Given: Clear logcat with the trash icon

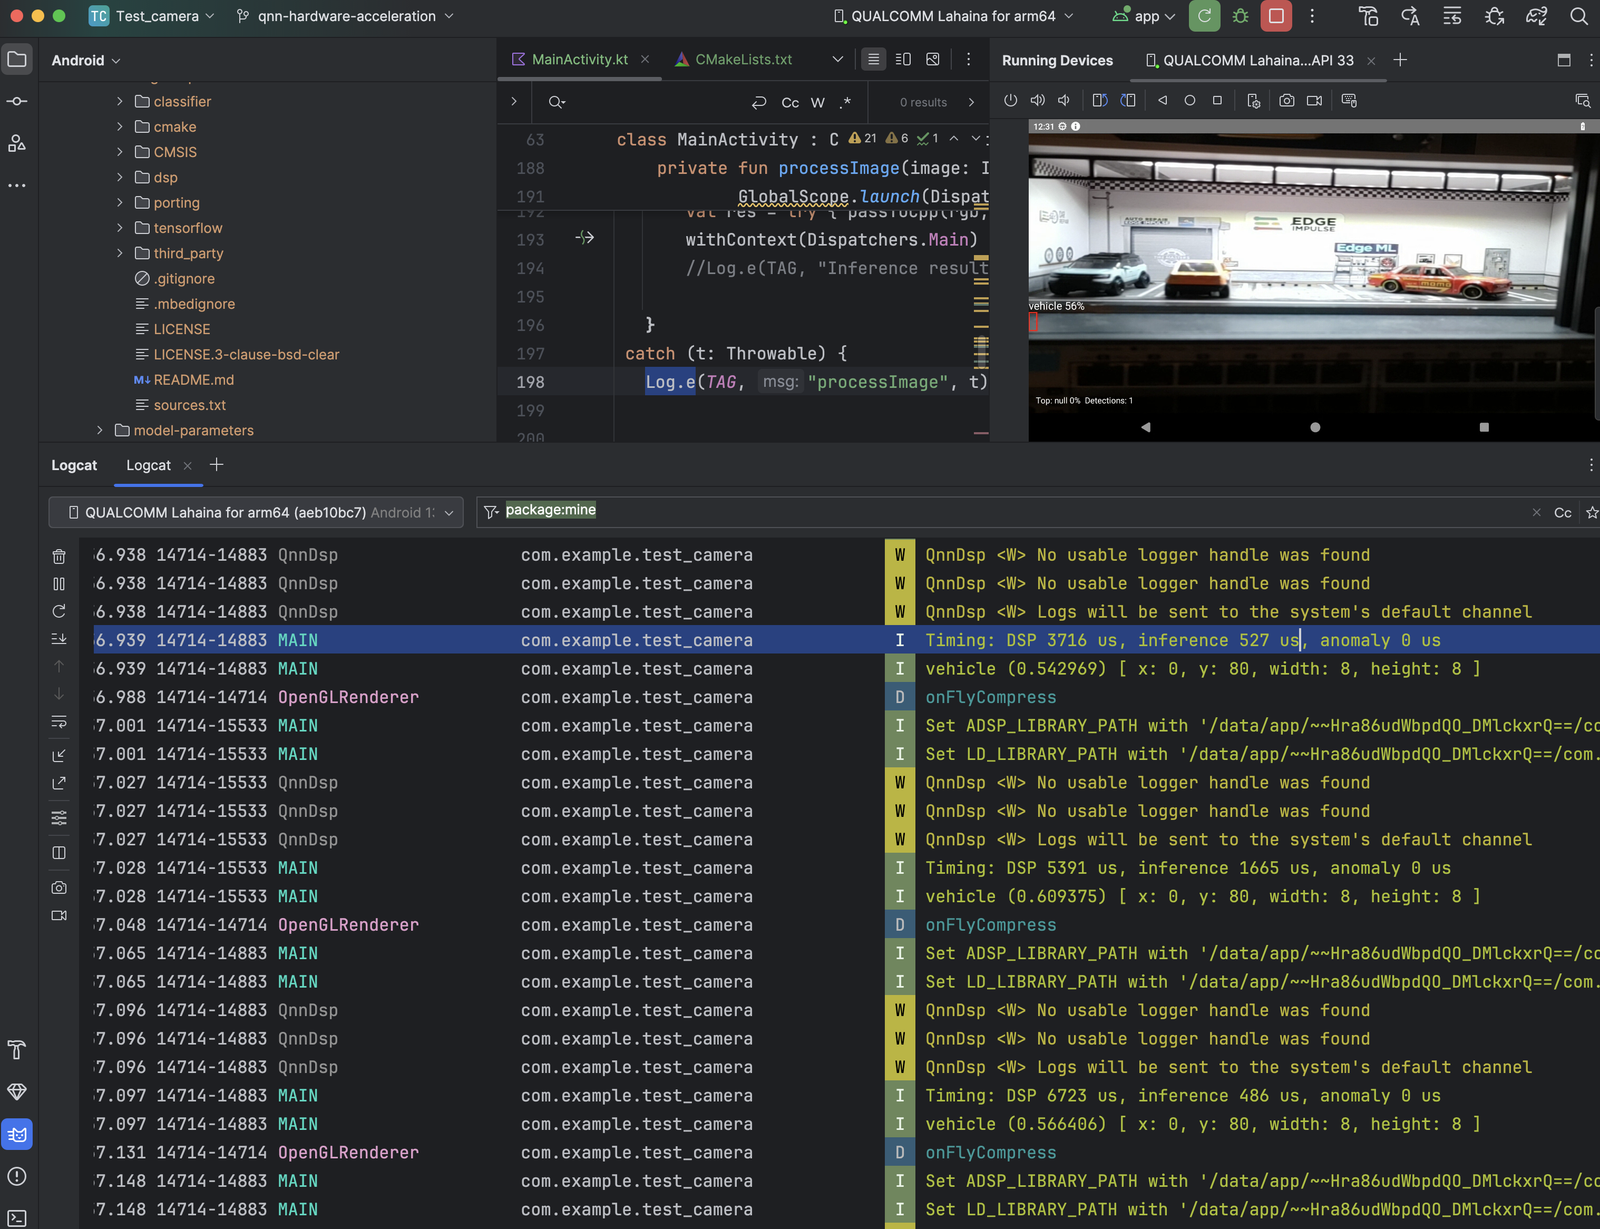Looking at the screenshot, I should click(59, 556).
